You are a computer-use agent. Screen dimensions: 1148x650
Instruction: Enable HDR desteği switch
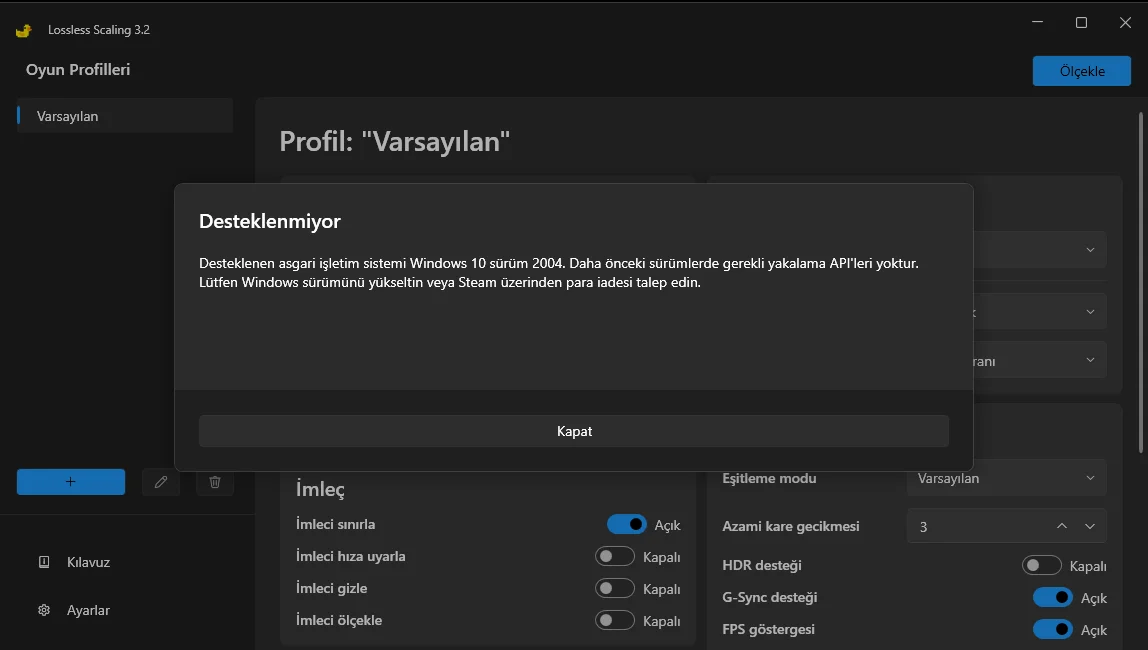click(x=1041, y=565)
